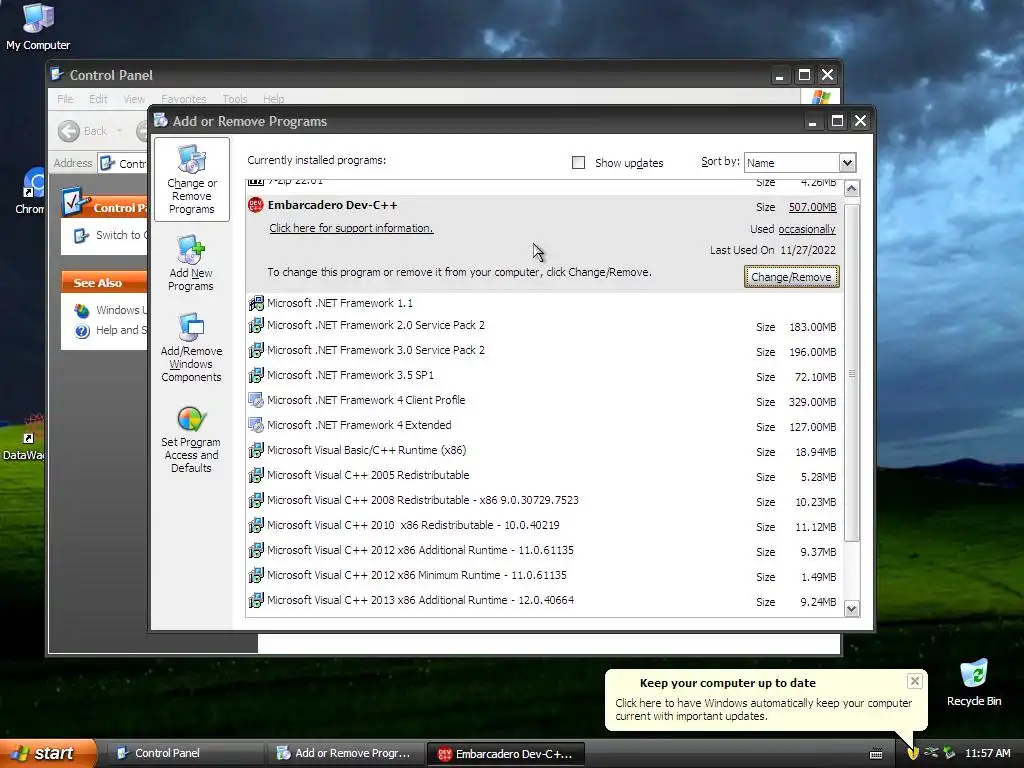The image size is (1024, 768).
Task: Click the .NET Framework 4 Extended icon
Action: [x=256, y=425]
